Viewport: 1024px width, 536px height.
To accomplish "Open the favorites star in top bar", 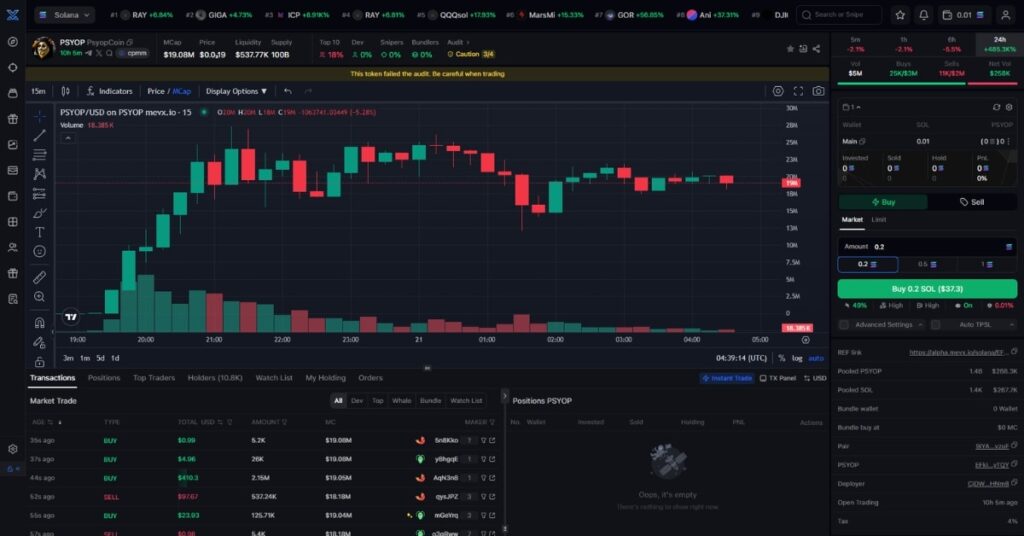I will click(x=900, y=15).
